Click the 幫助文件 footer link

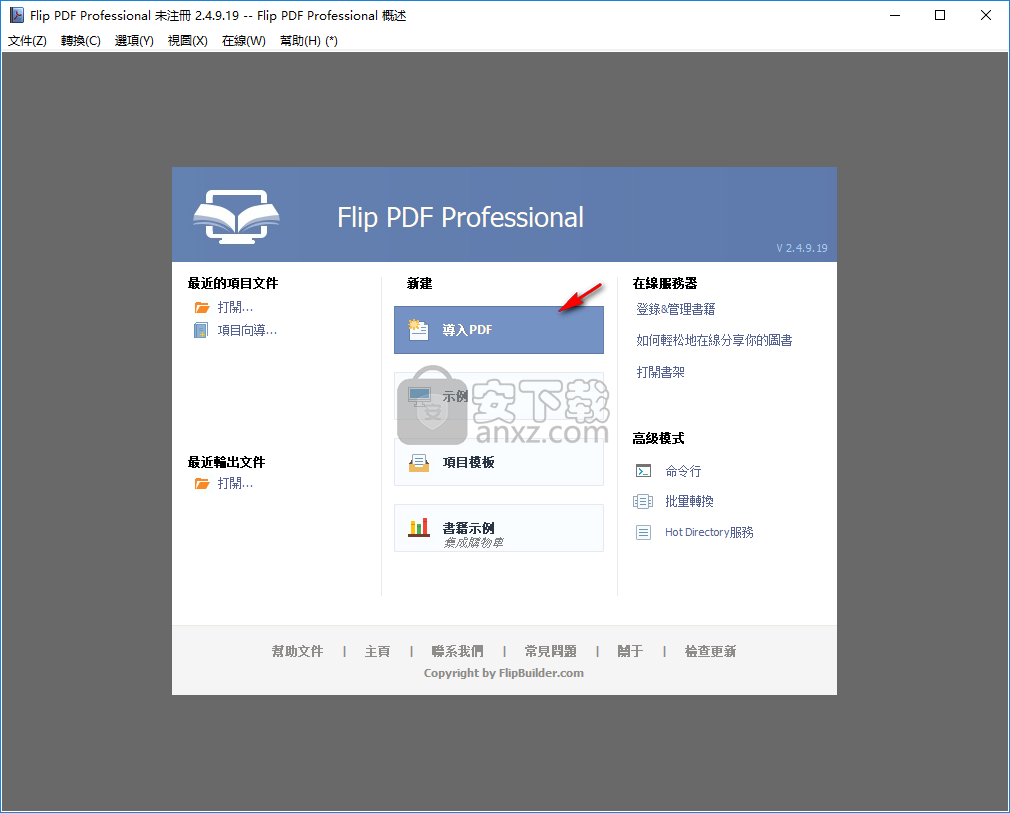pyautogui.click(x=297, y=651)
